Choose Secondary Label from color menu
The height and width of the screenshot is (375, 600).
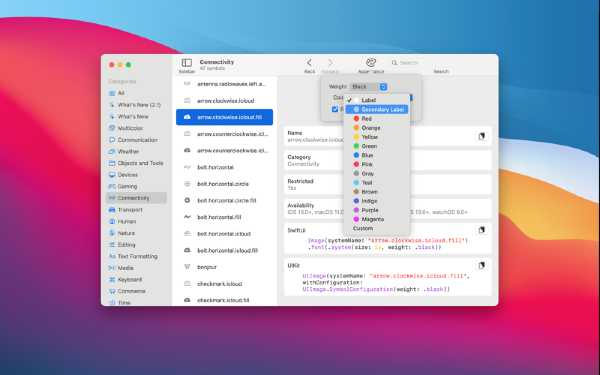pyautogui.click(x=377, y=109)
